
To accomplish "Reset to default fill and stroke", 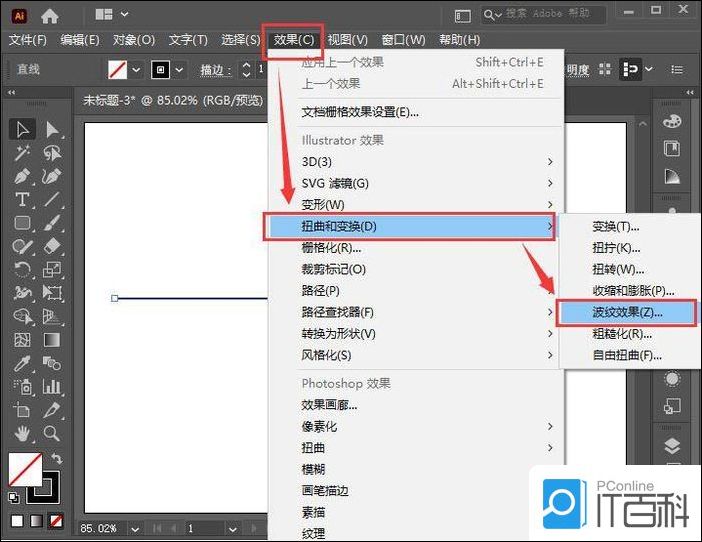I will pos(13,496).
